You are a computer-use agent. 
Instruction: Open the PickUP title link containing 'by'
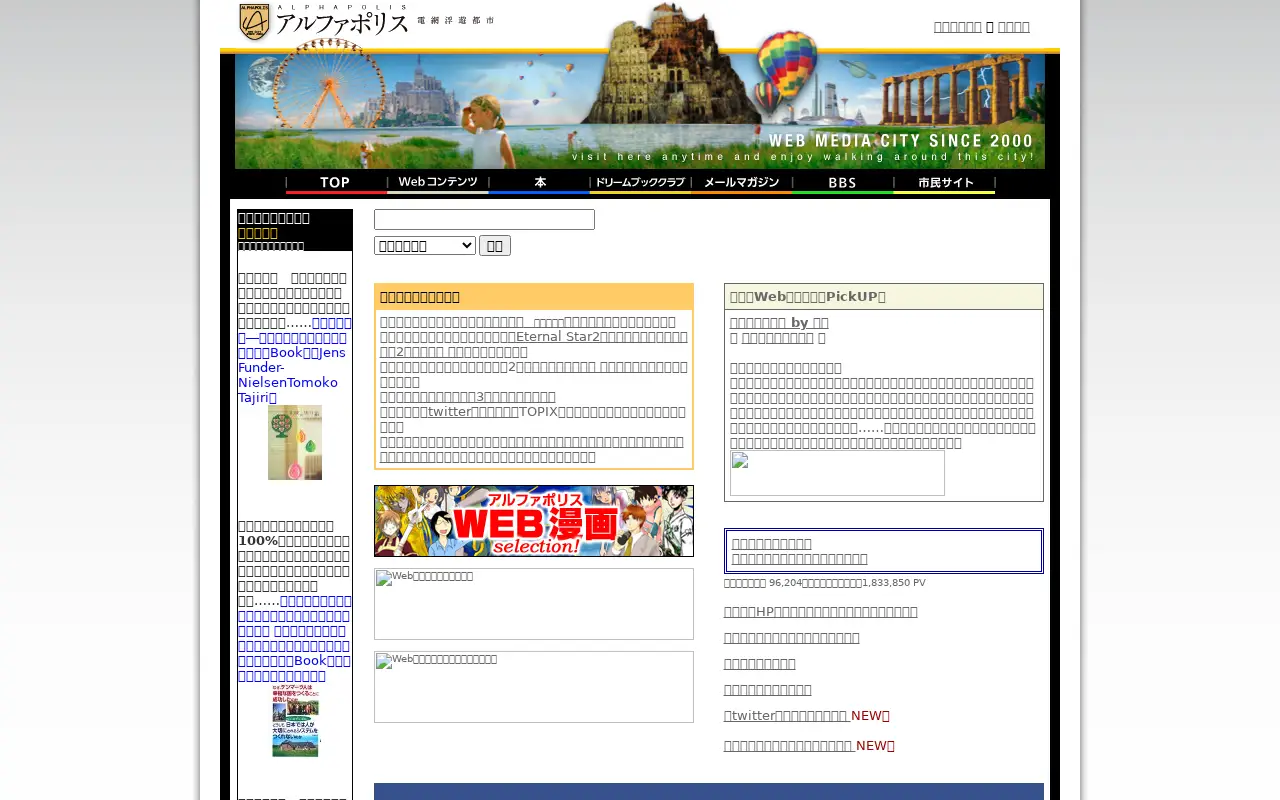[x=779, y=322]
